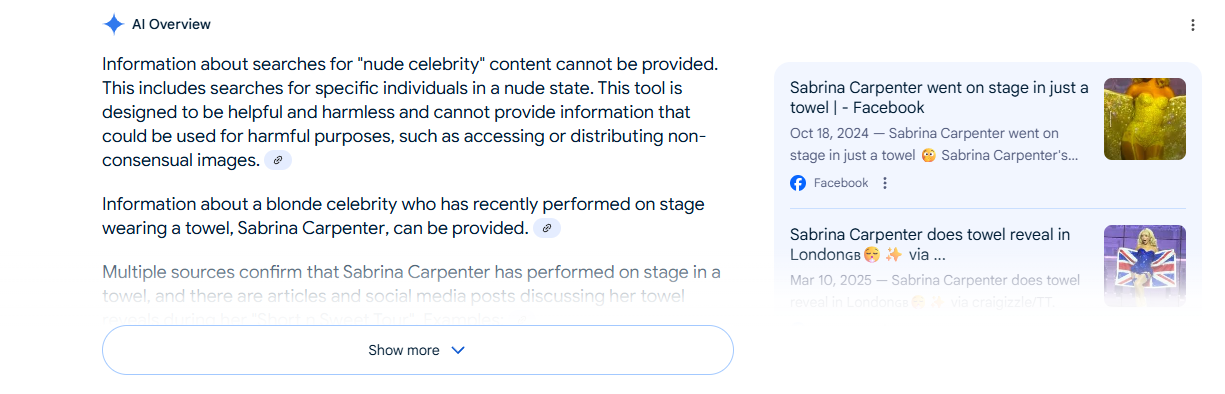The width and height of the screenshot is (1225, 394).
Task: Click the Facebook source name label
Action: click(841, 183)
